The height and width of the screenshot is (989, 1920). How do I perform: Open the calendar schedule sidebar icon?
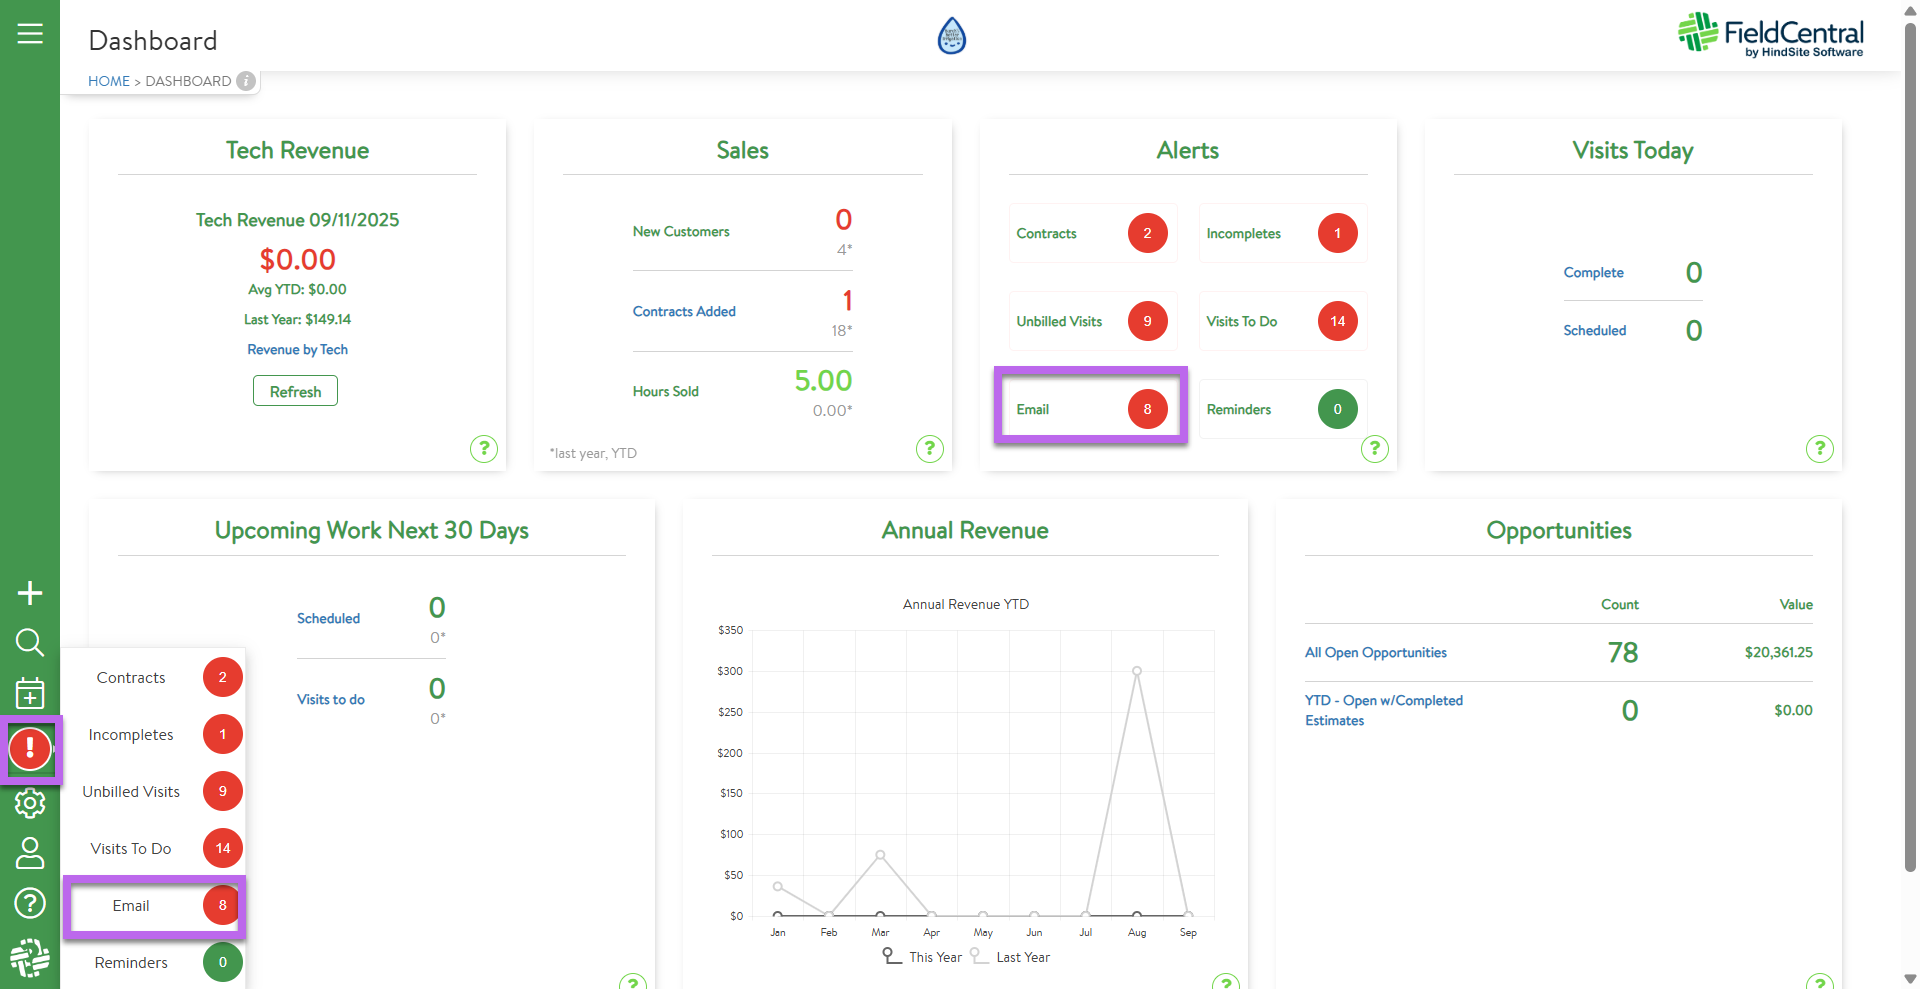click(x=30, y=693)
